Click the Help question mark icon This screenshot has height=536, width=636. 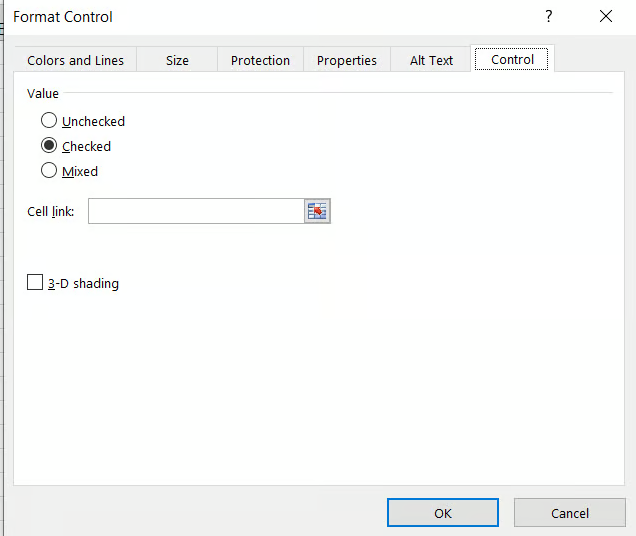[548, 17]
